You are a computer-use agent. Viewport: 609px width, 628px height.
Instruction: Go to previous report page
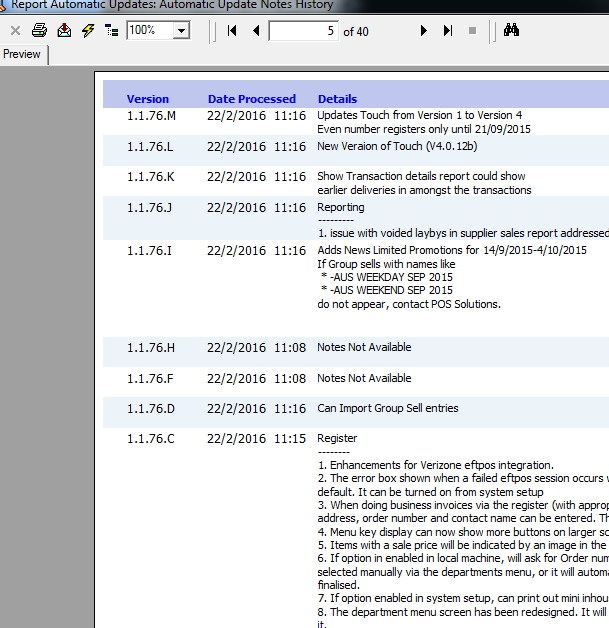click(256, 30)
